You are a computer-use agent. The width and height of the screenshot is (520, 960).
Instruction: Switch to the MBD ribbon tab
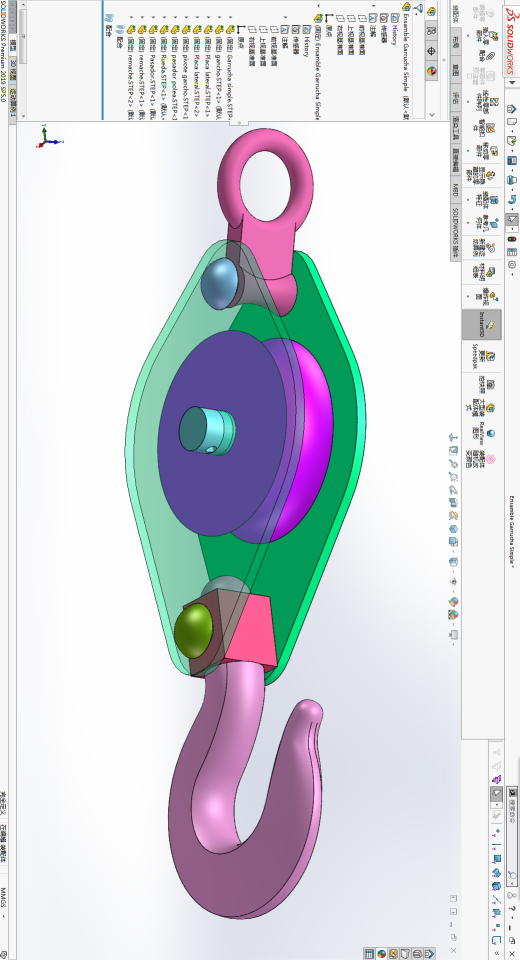click(456, 190)
